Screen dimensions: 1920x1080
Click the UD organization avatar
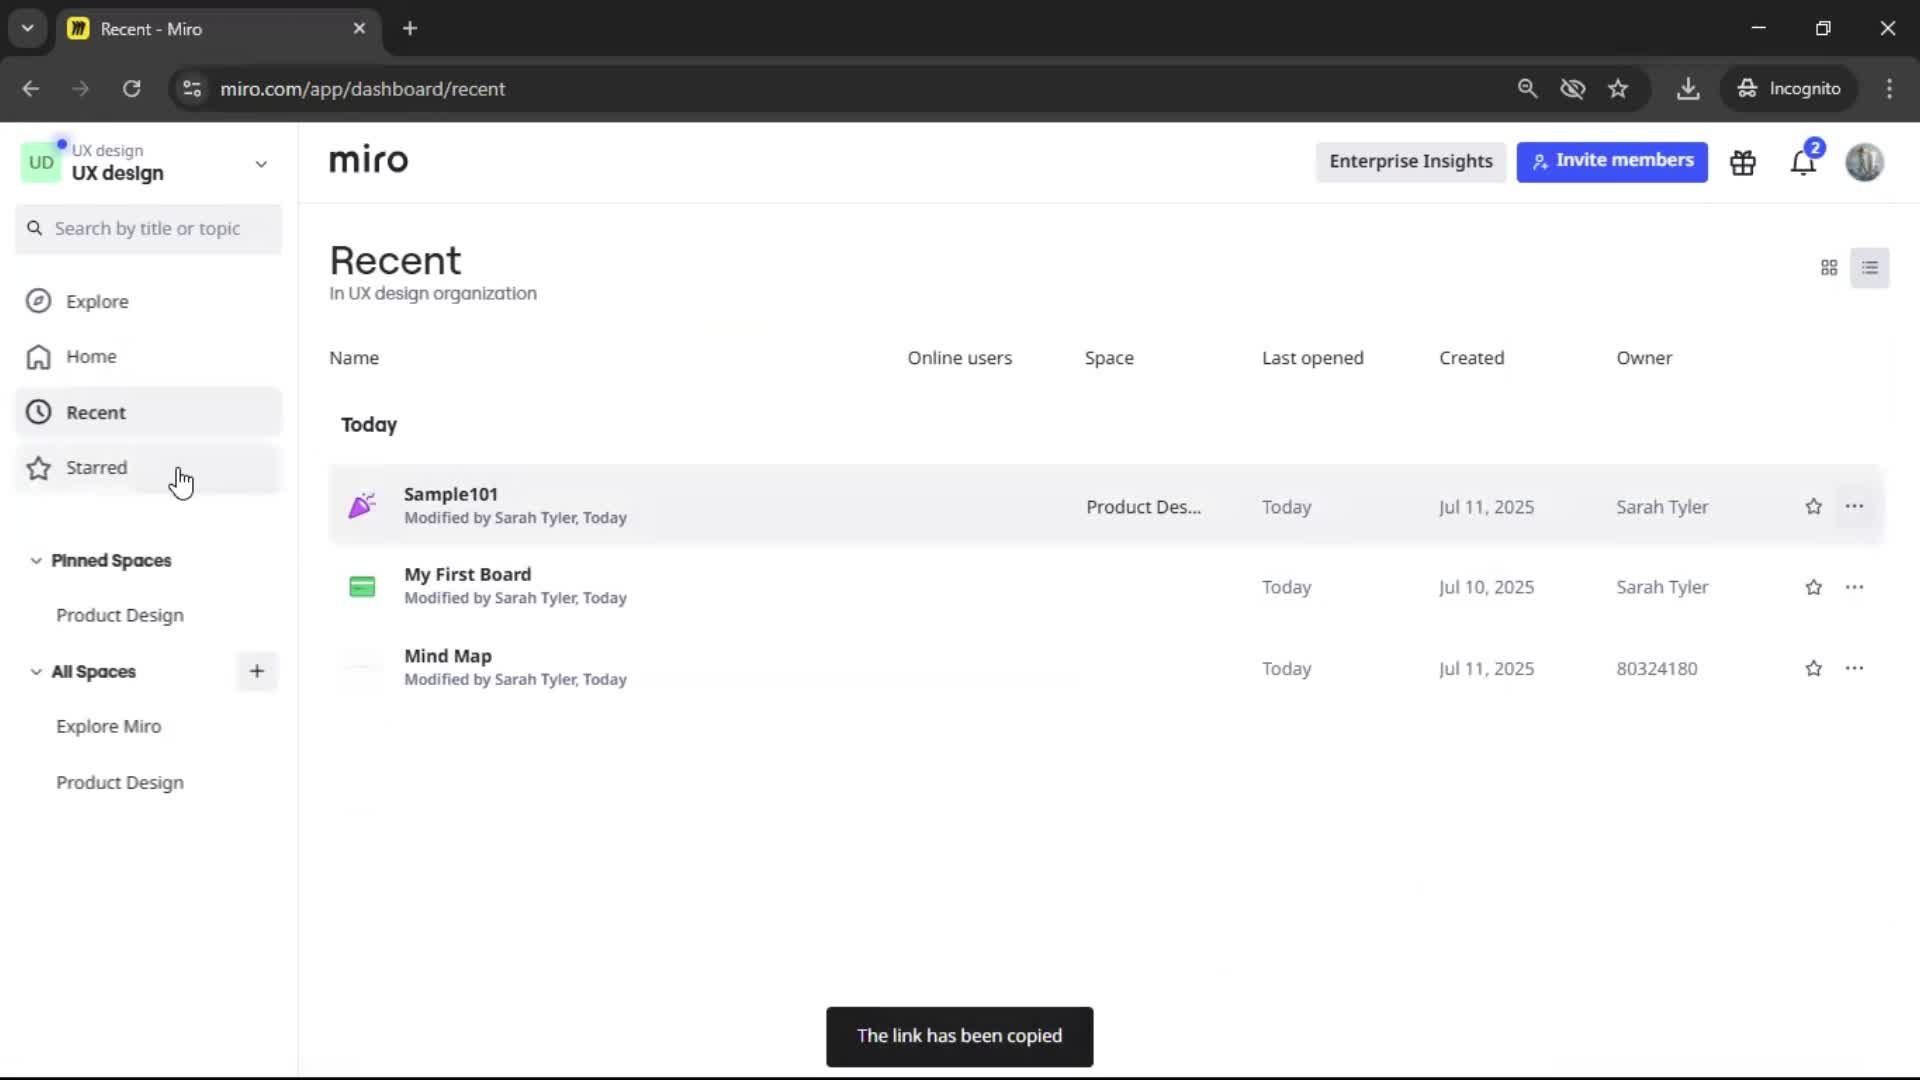click(41, 163)
